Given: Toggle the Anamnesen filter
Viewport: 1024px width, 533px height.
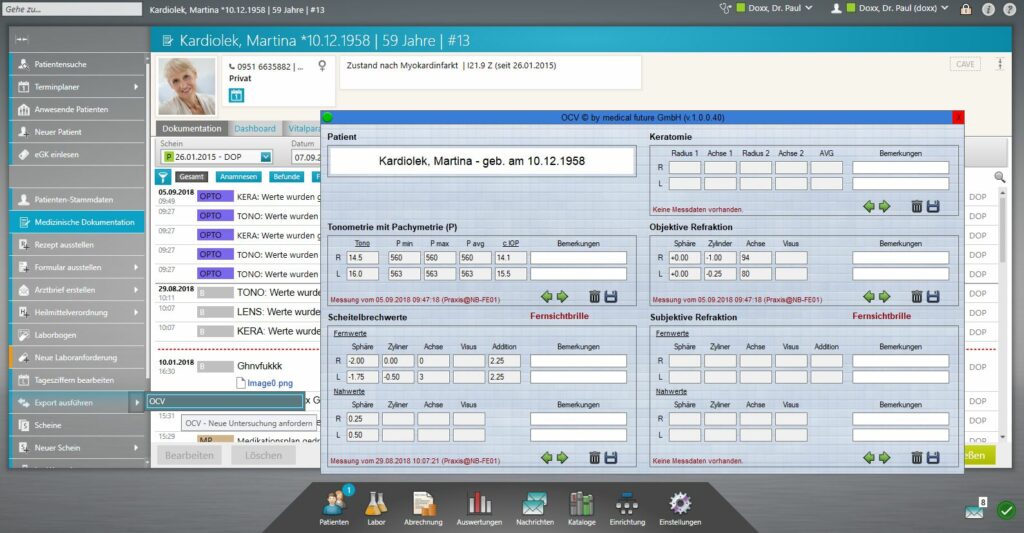Looking at the screenshot, I should [x=238, y=177].
